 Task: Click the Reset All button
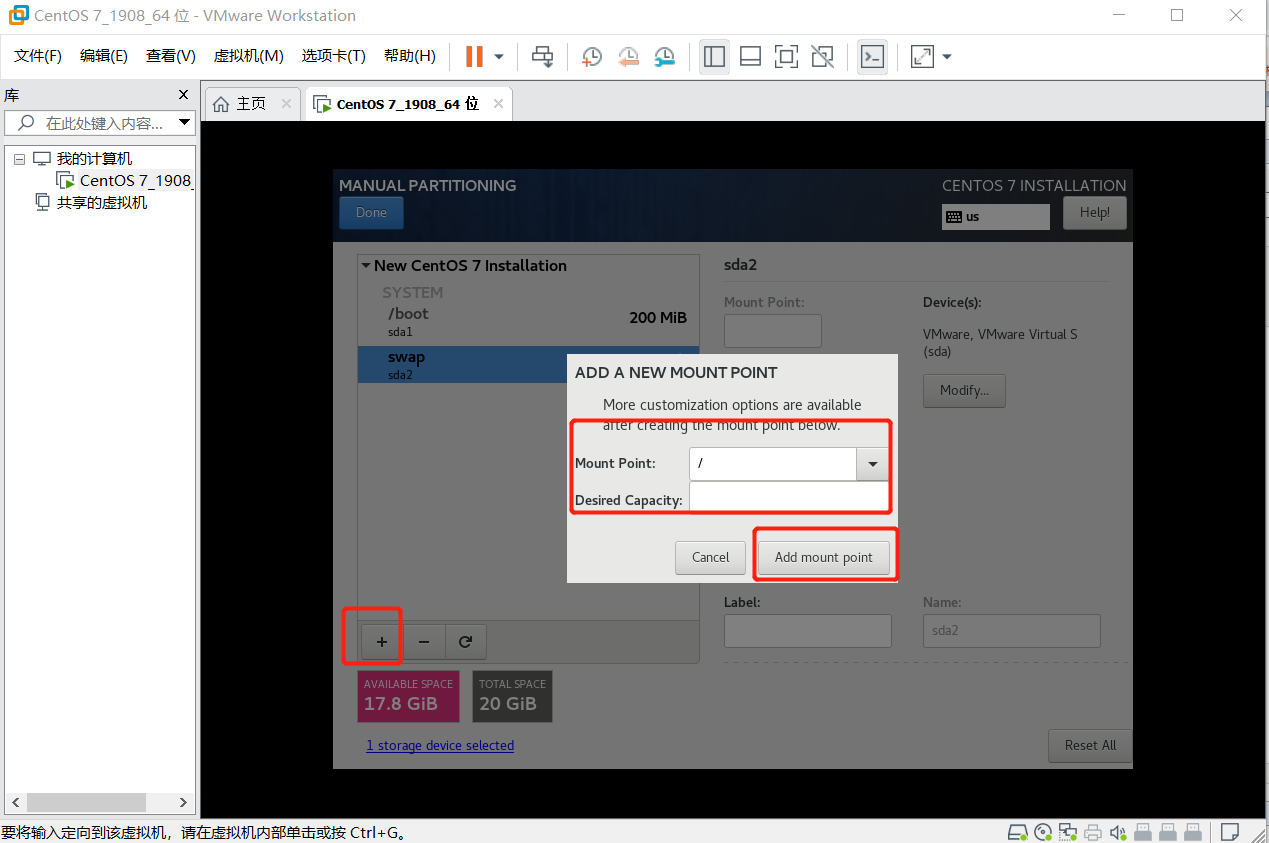tap(1090, 746)
